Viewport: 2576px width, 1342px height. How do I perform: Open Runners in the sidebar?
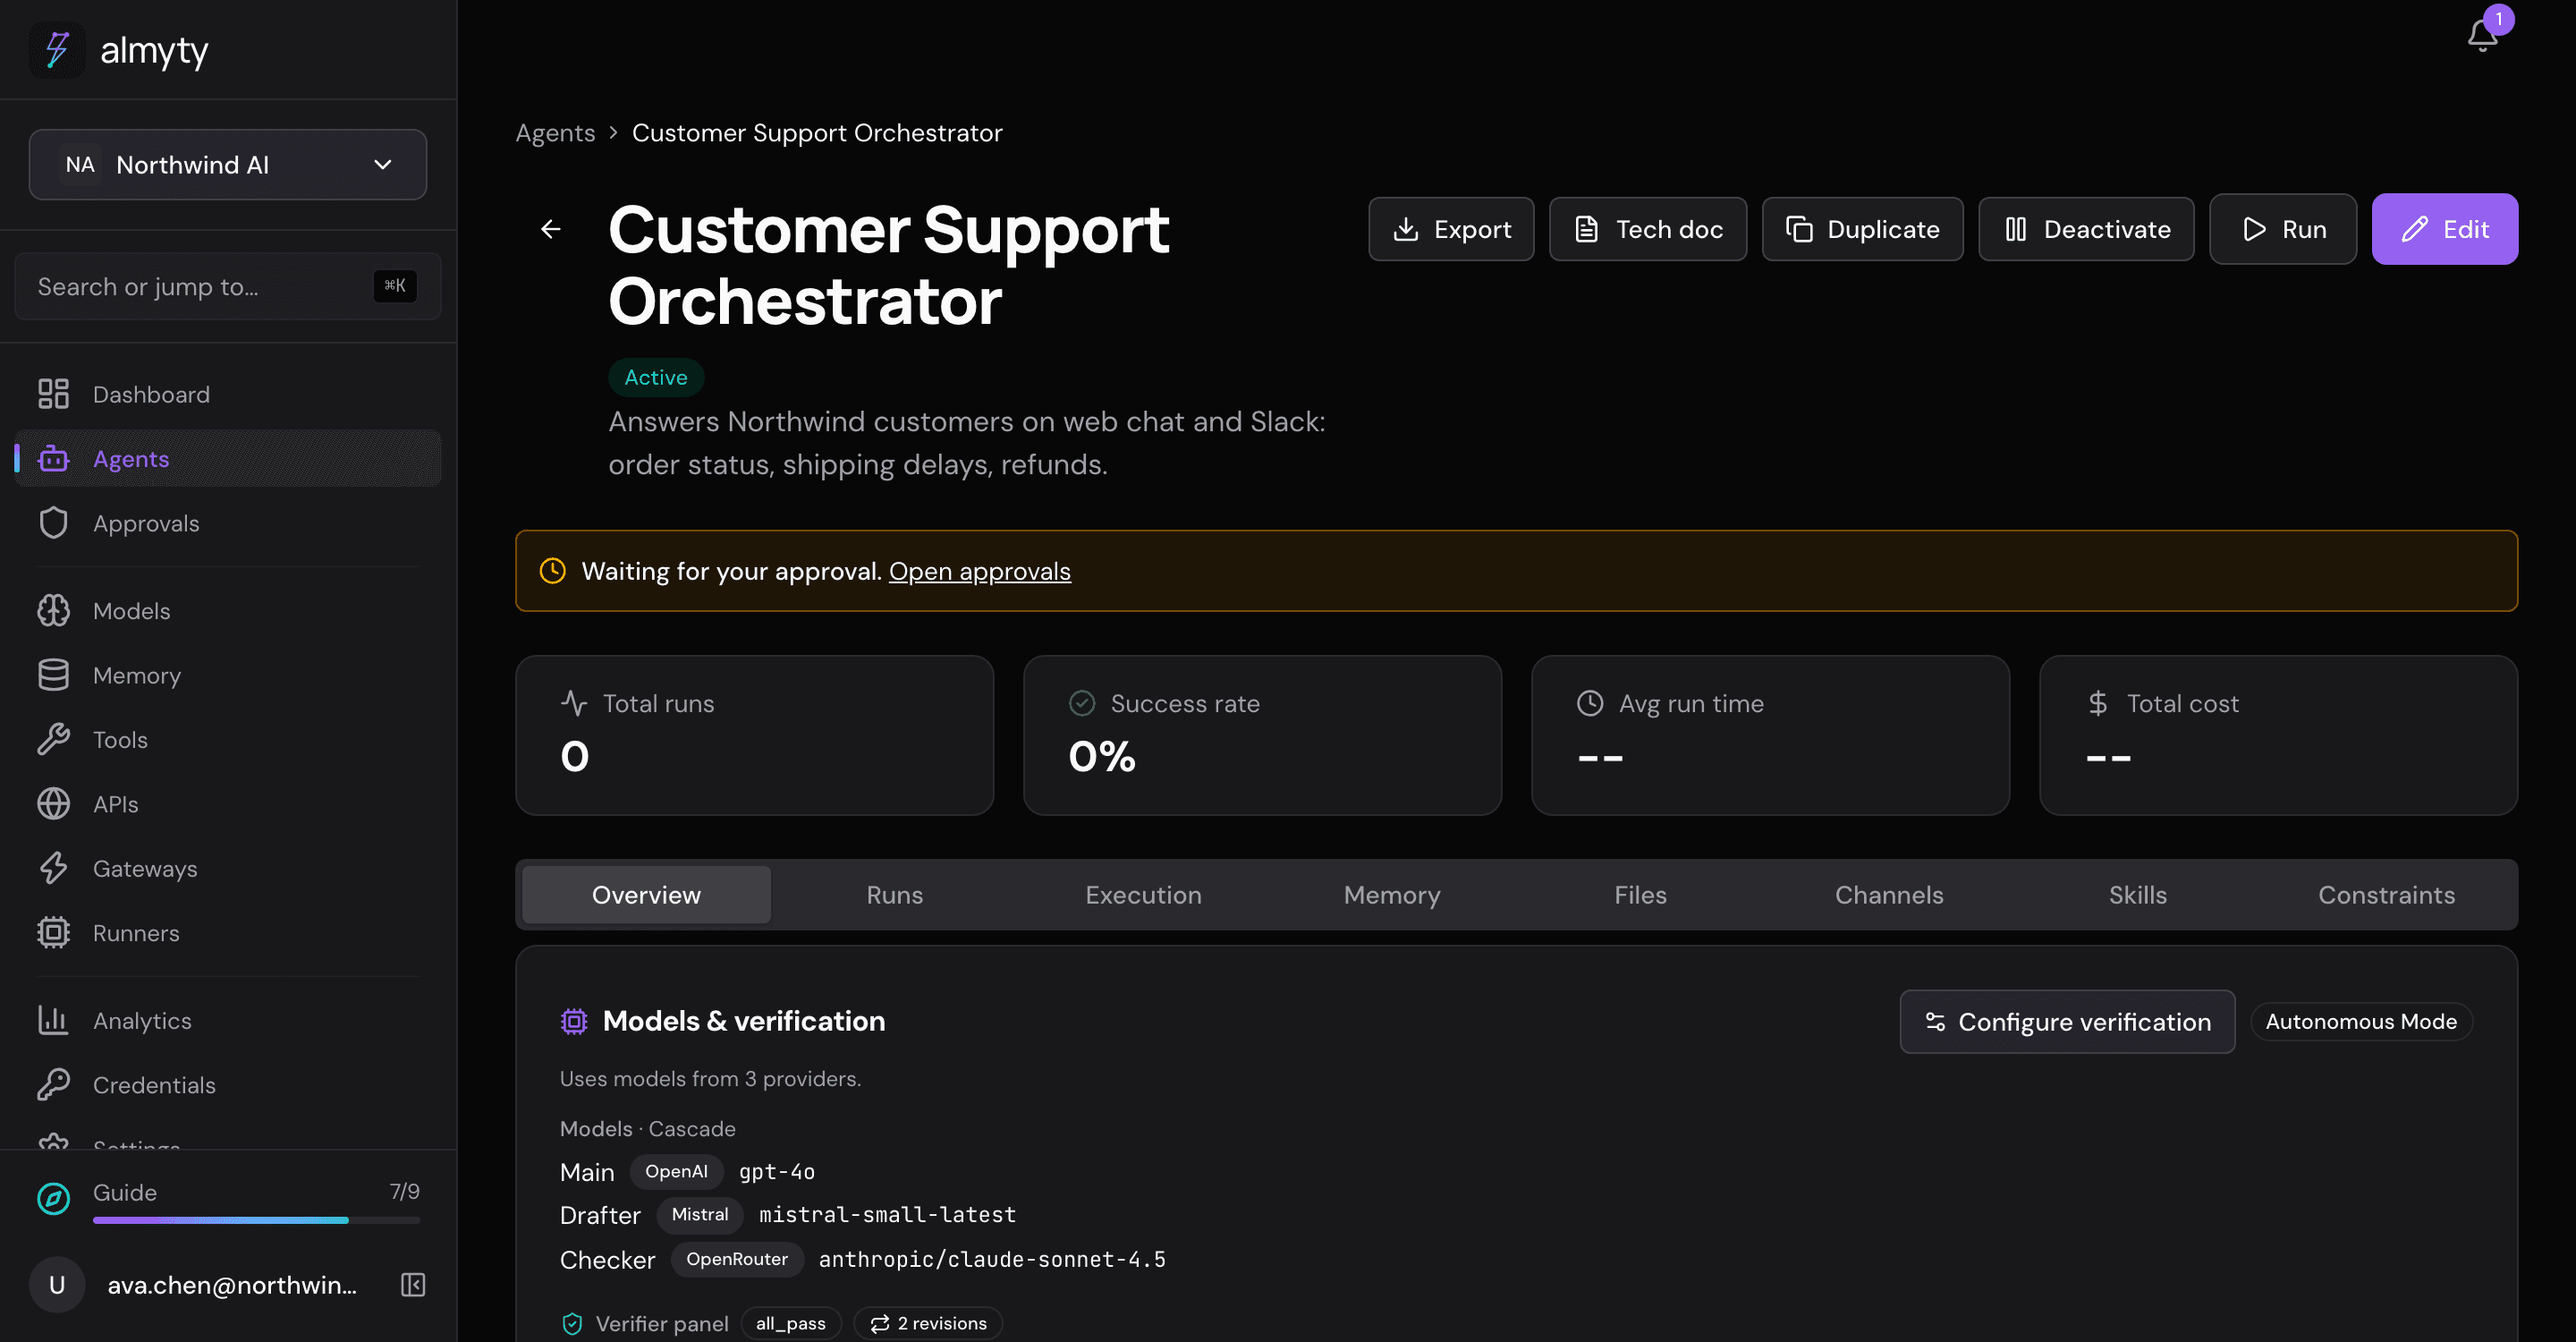(x=228, y=933)
